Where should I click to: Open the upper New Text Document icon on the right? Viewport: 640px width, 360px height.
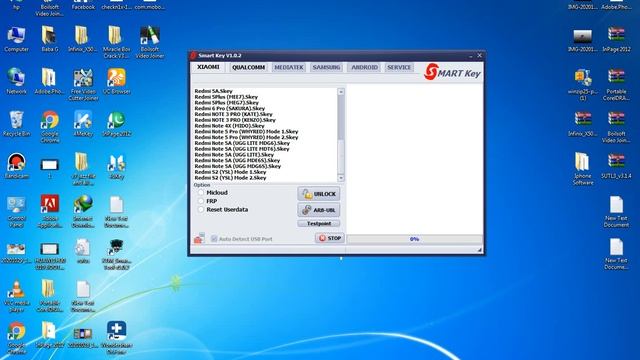tap(616, 204)
